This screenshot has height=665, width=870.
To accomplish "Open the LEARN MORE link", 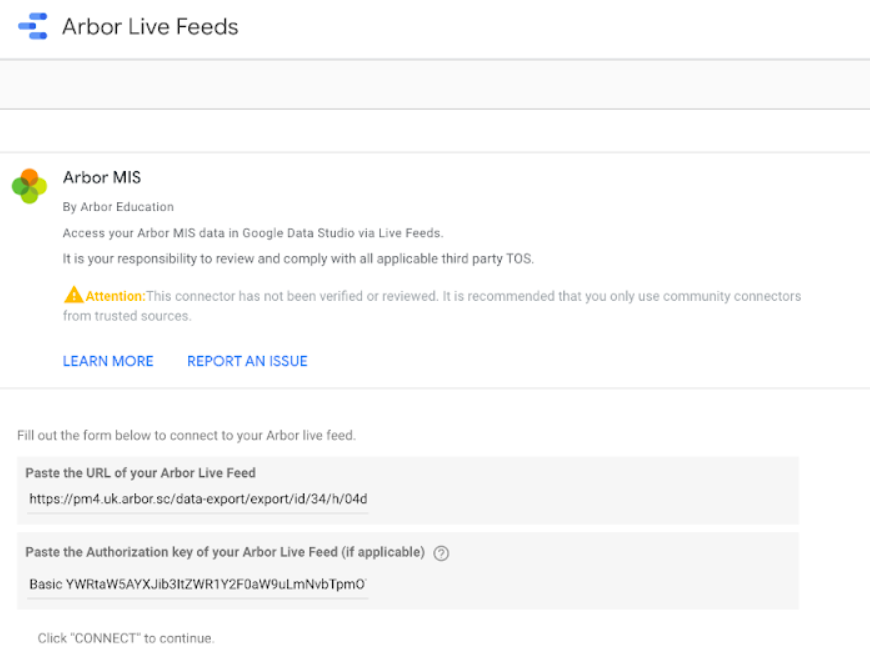I will click(108, 361).
